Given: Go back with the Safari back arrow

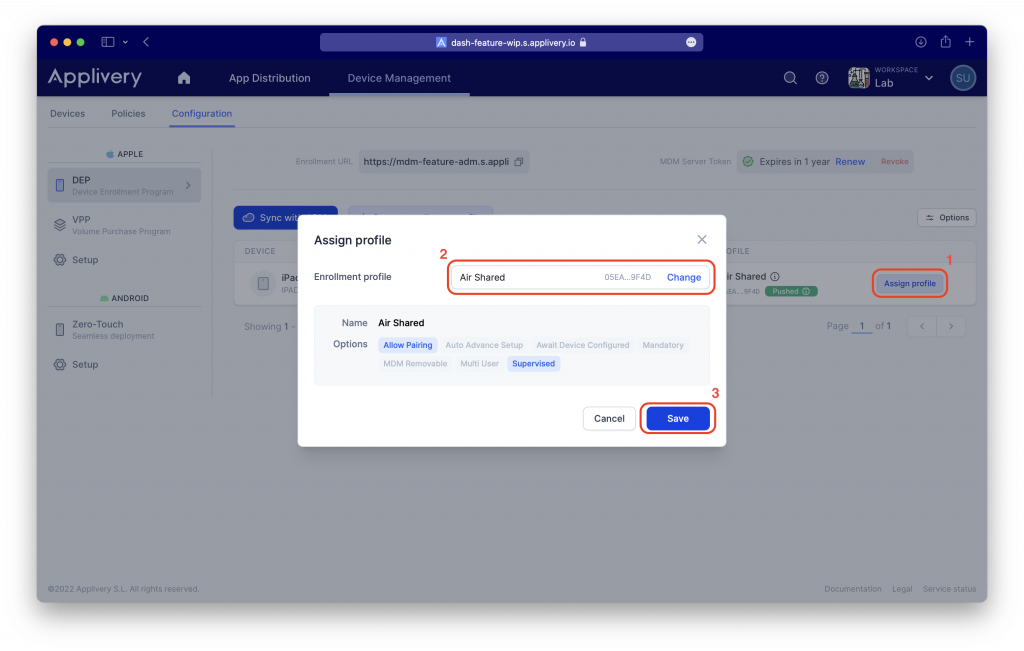Looking at the screenshot, I should point(146,42).
